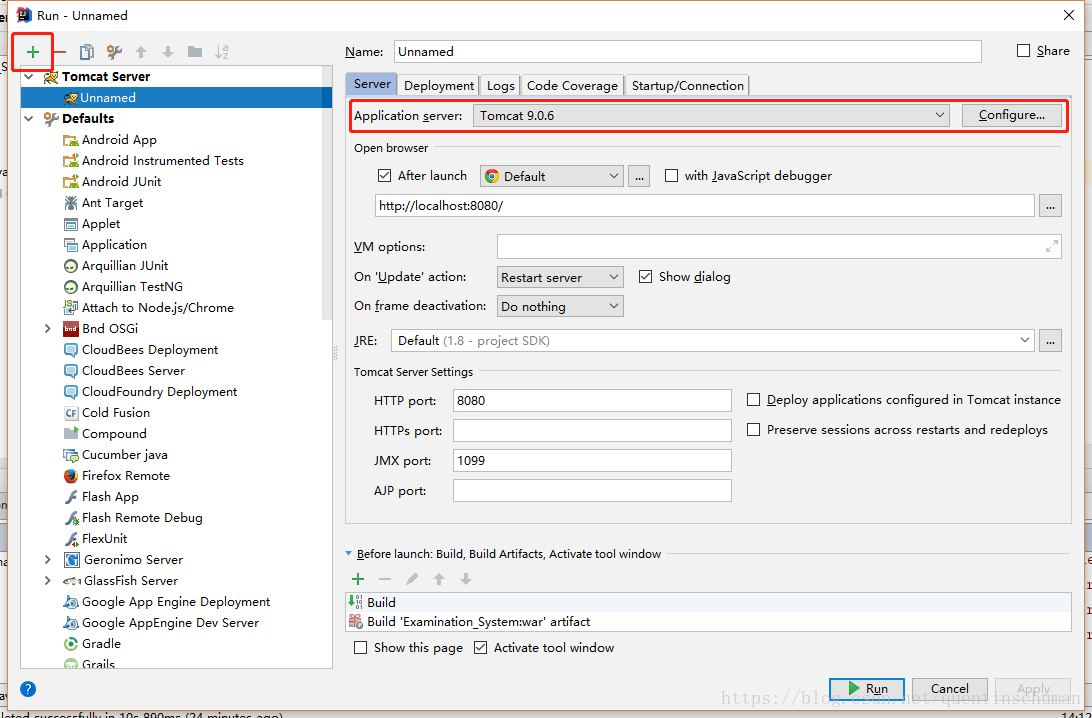
Task: Switch to the Startup/Connection tab
Action: pyautogui.click(x=687, y=86)
